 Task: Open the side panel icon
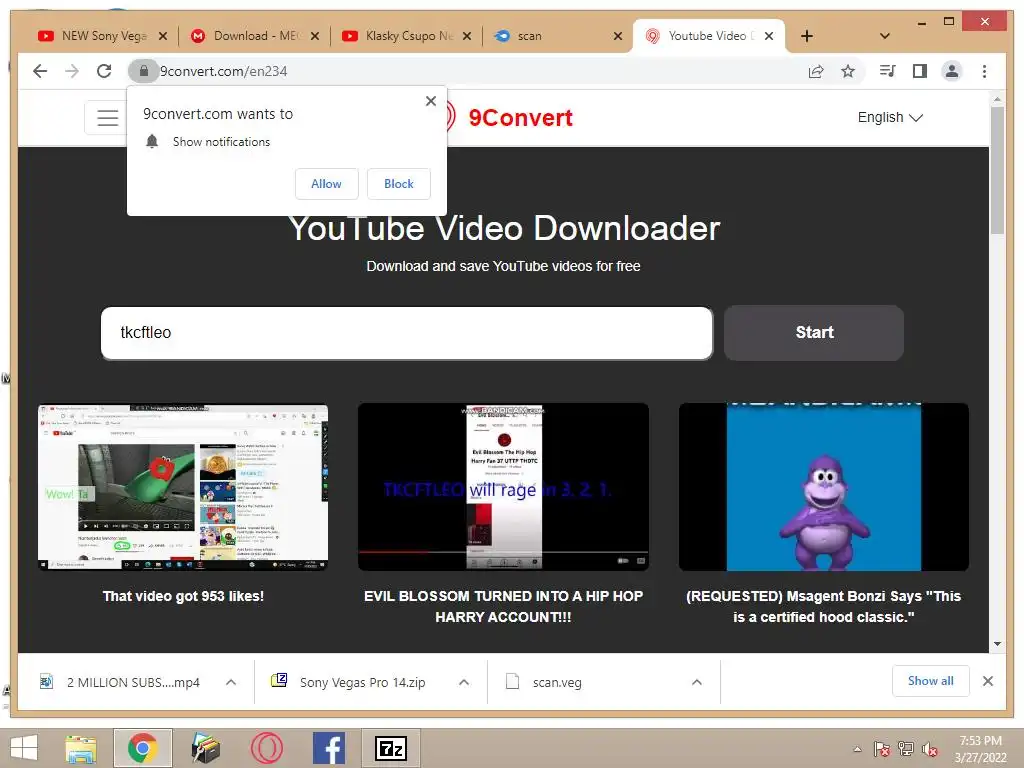(920, 71)
